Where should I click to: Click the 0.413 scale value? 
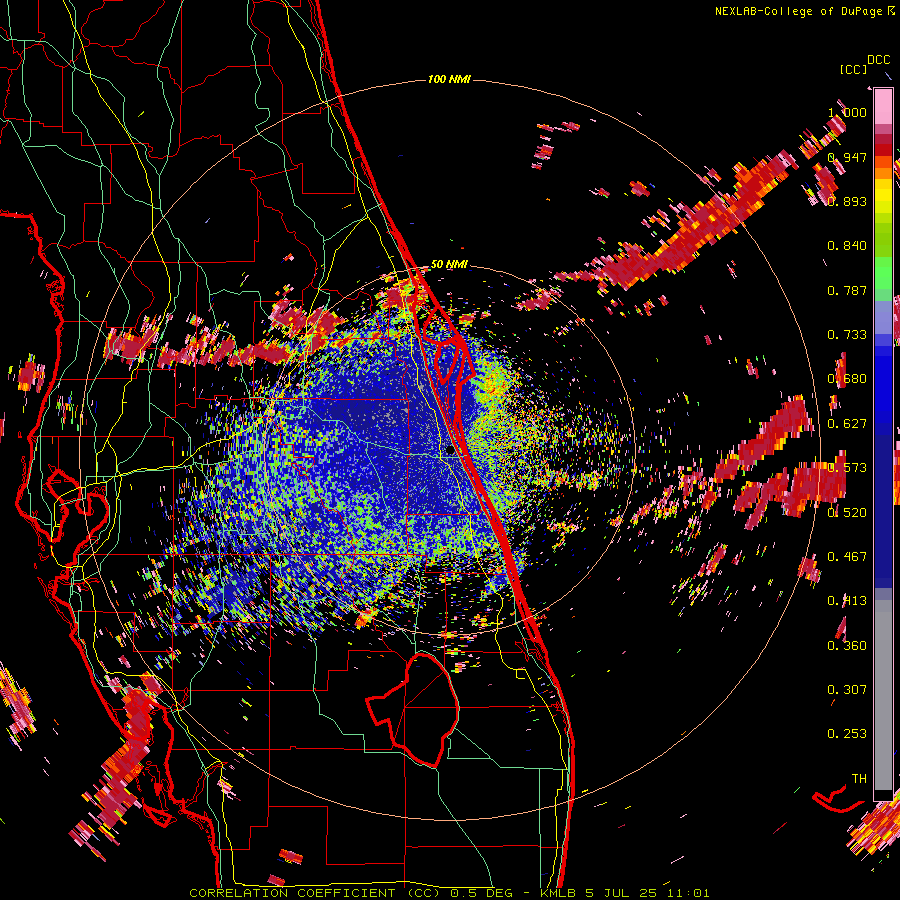click(x=847, y=601)
